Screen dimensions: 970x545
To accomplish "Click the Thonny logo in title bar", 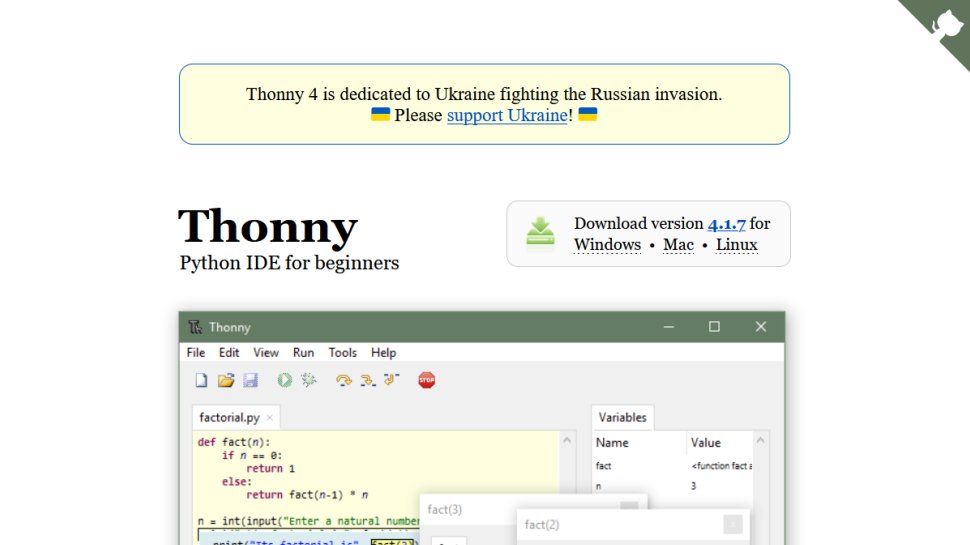I will click(x=195, y=327).
